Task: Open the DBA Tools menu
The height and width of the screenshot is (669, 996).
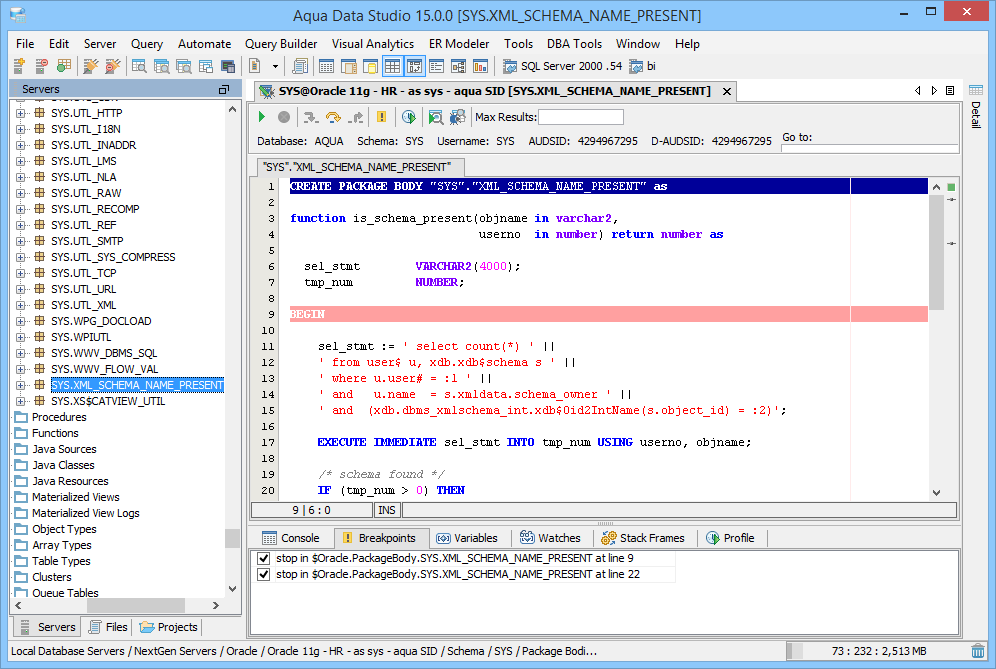Action: pyautogui.click(x=574, y=44)
